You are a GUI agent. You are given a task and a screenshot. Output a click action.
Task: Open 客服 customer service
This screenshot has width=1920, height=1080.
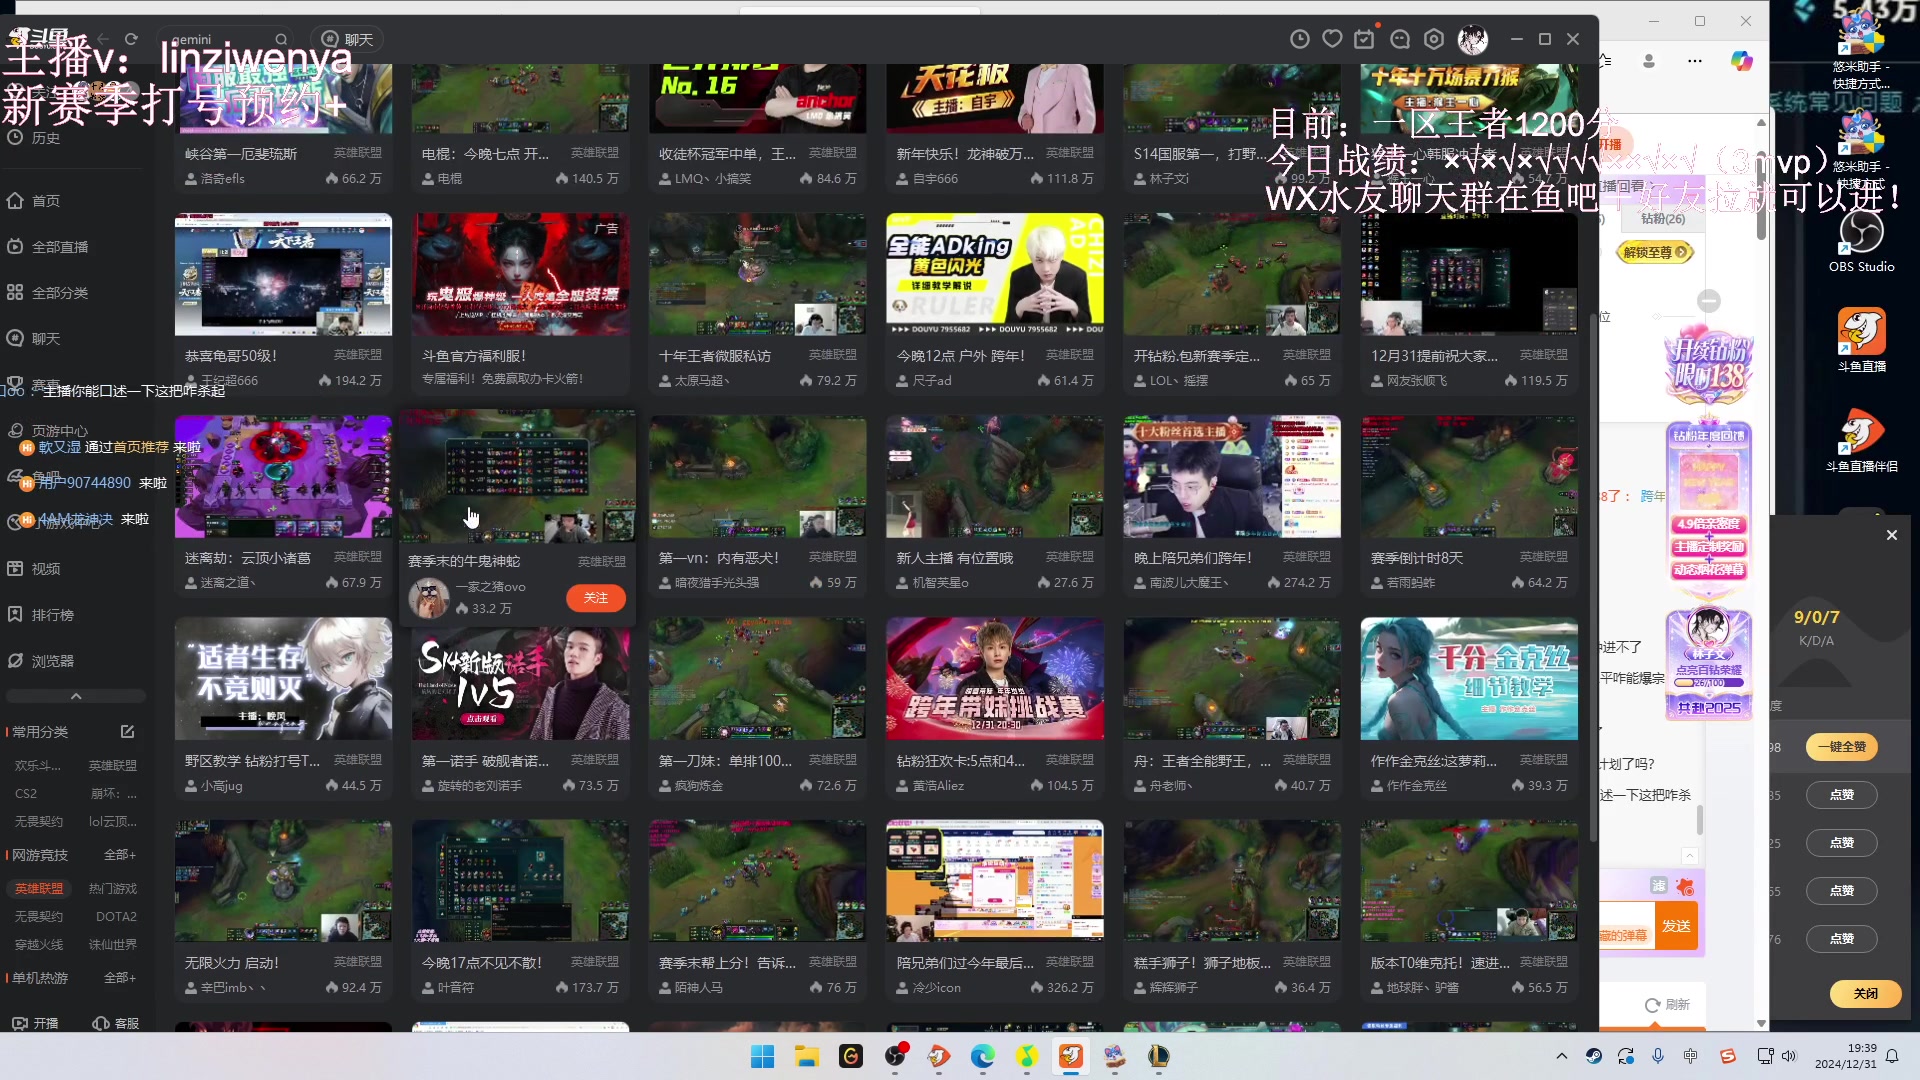116,1023
